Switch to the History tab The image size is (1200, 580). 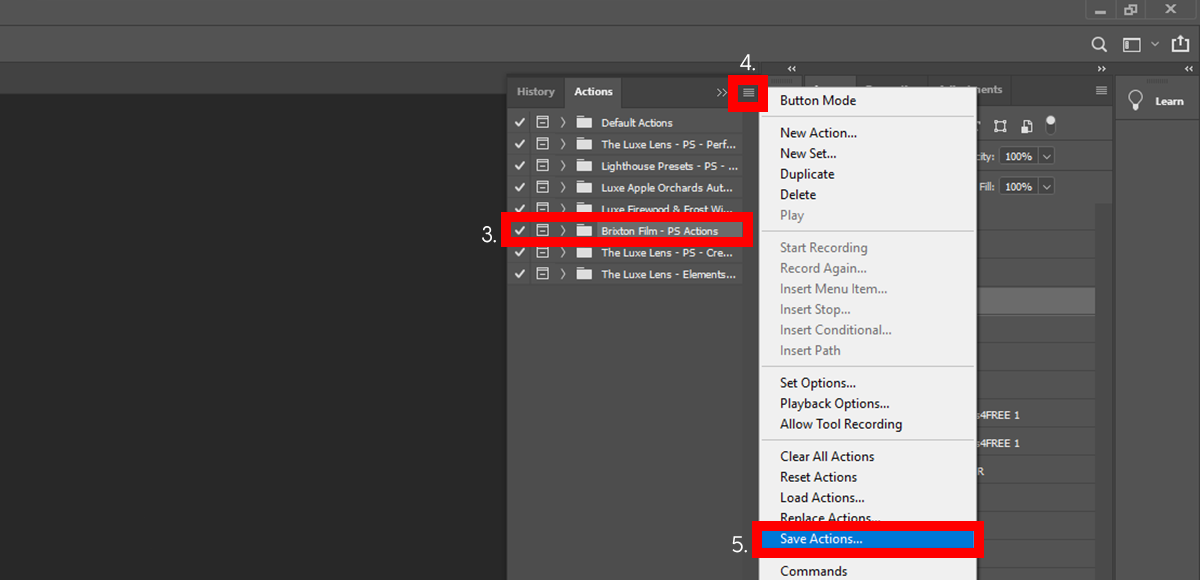click(535, 92)
